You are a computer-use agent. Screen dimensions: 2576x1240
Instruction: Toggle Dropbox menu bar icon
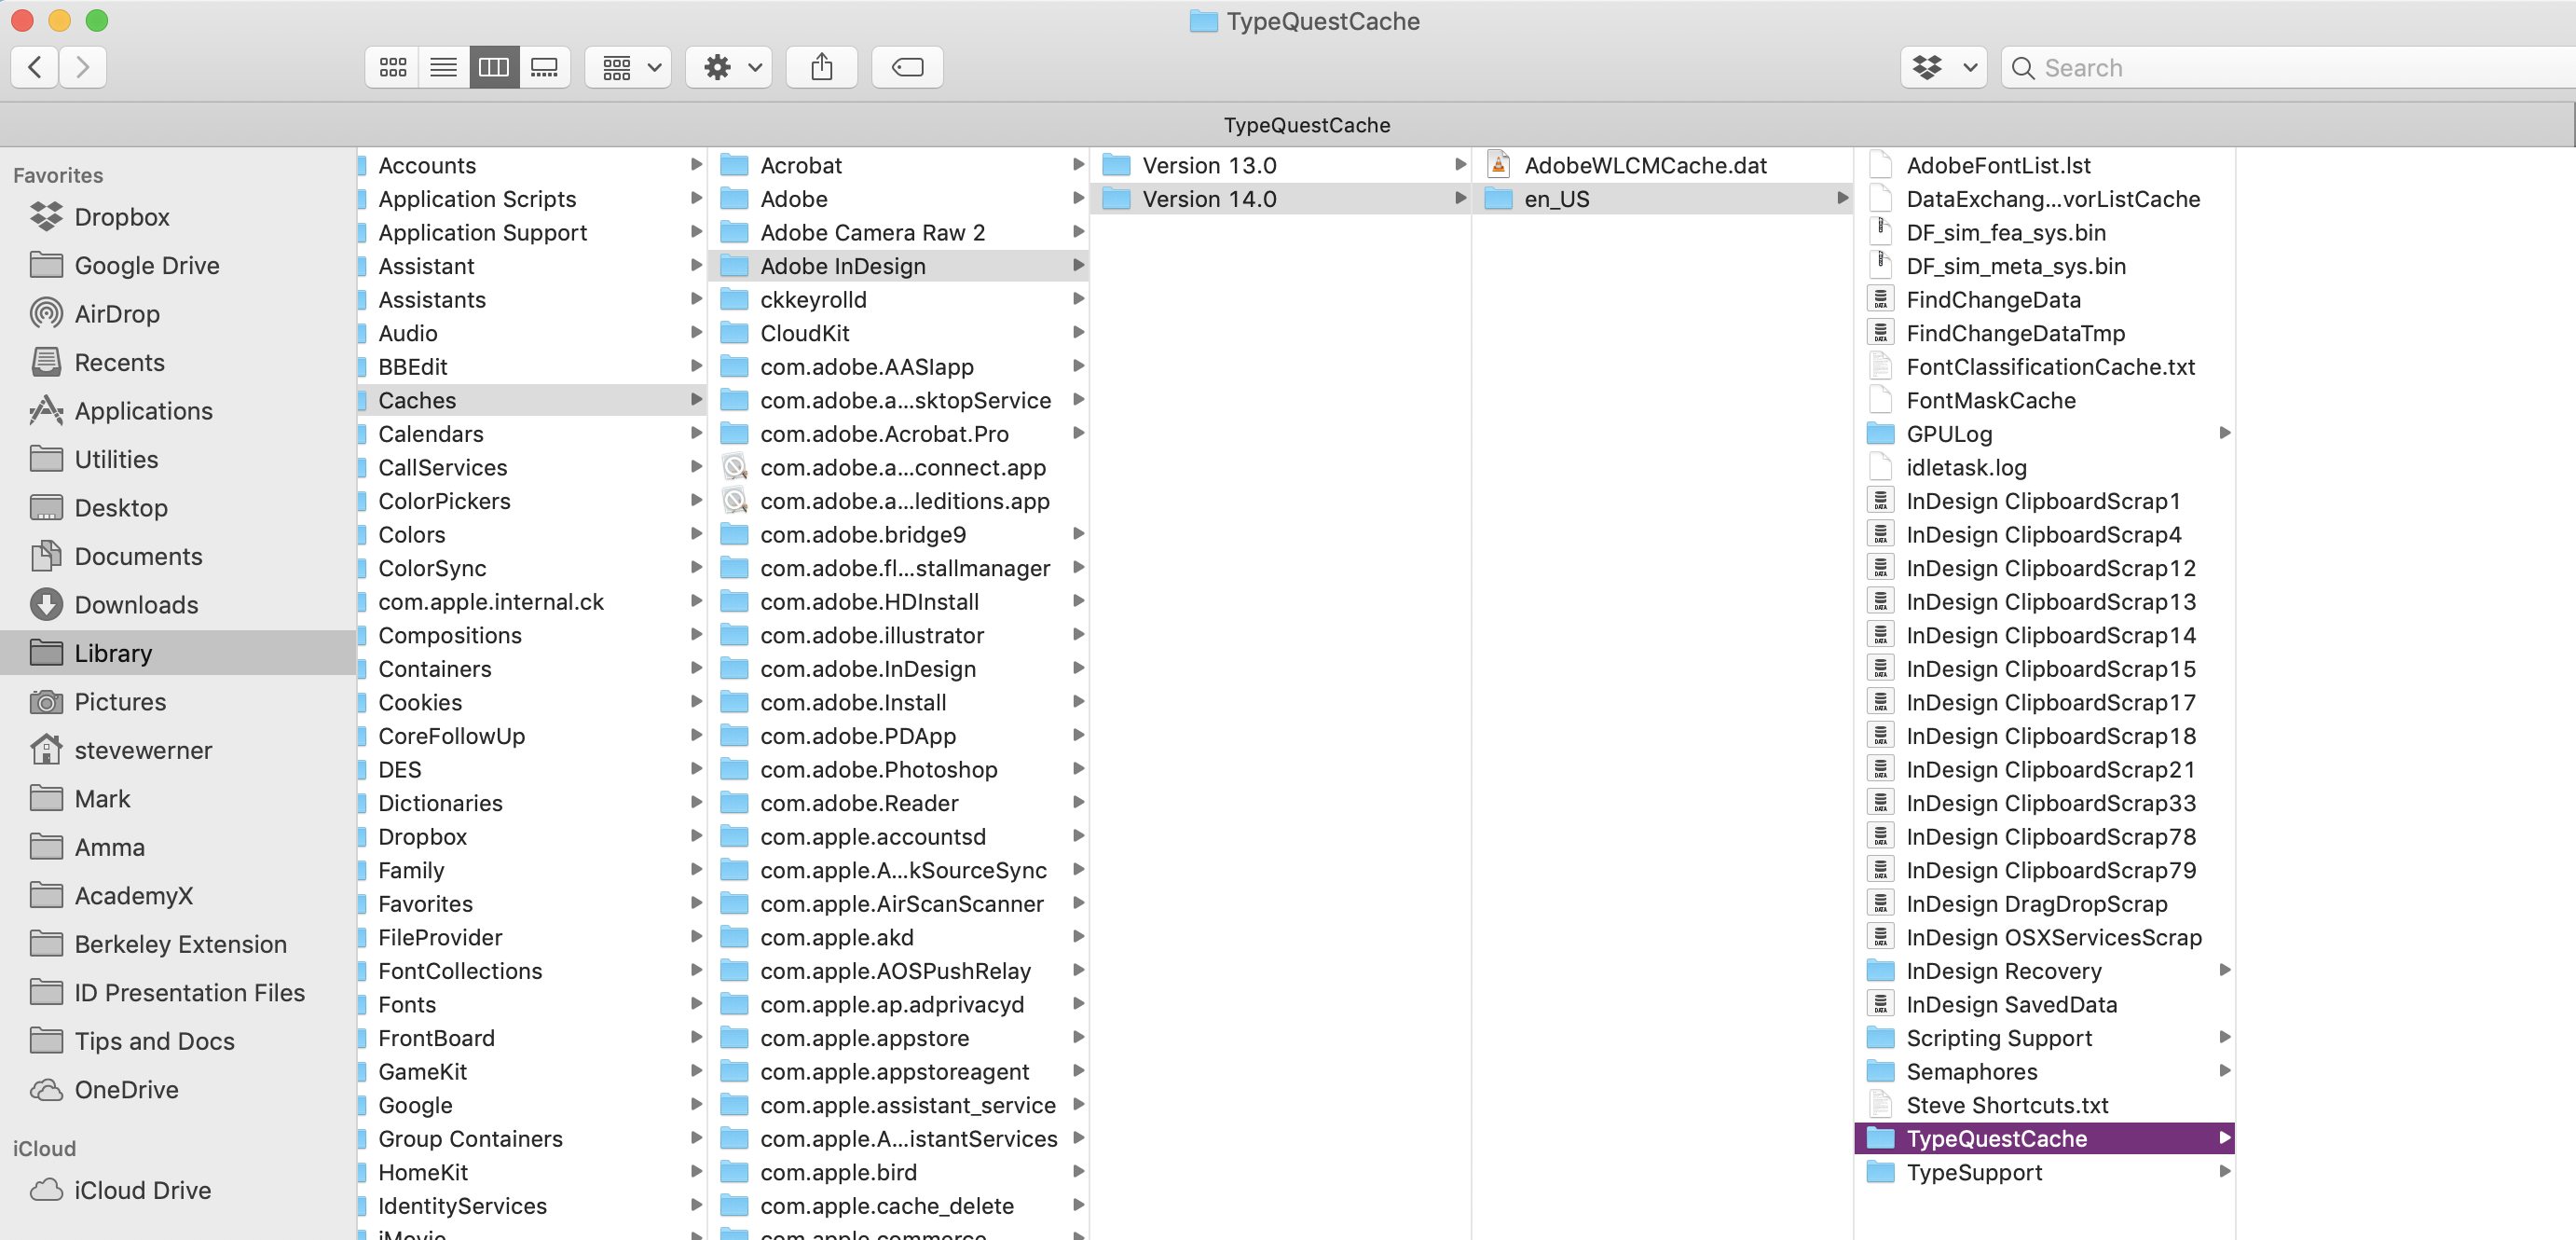tap(1942, 67)
